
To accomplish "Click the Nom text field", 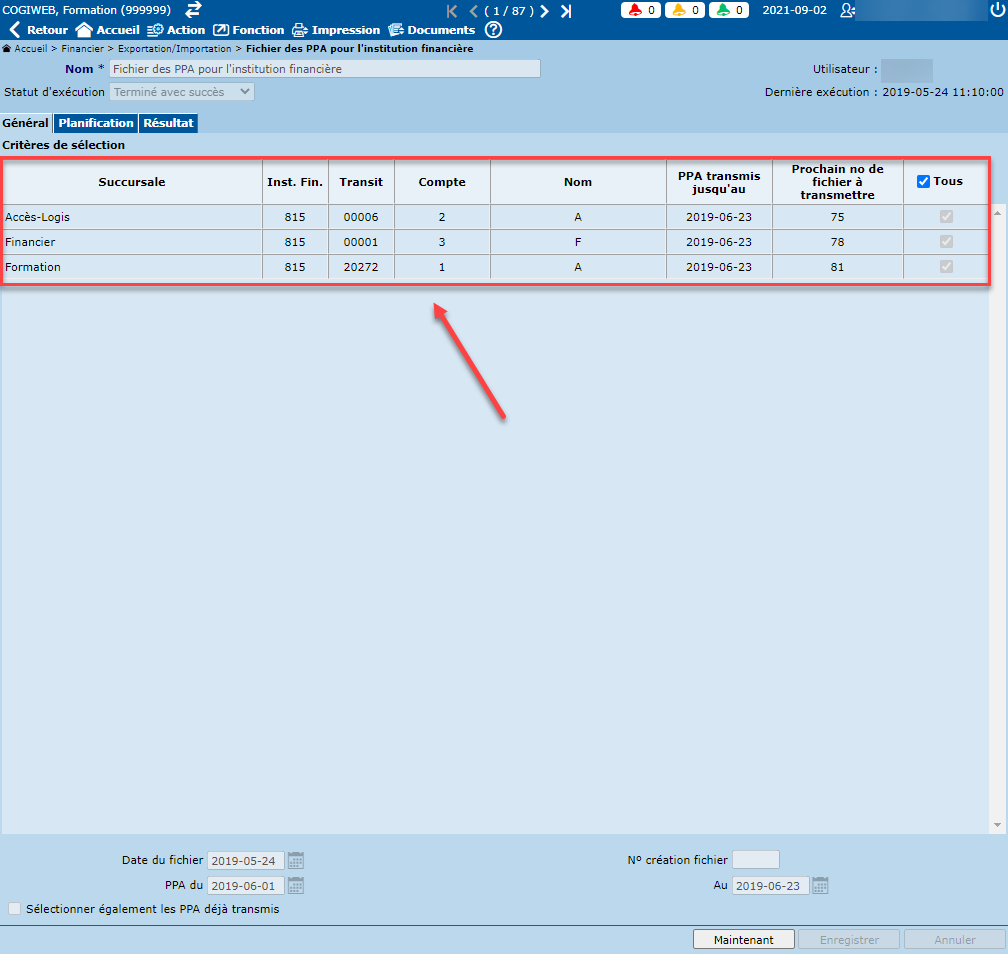I will pos(324,69).
